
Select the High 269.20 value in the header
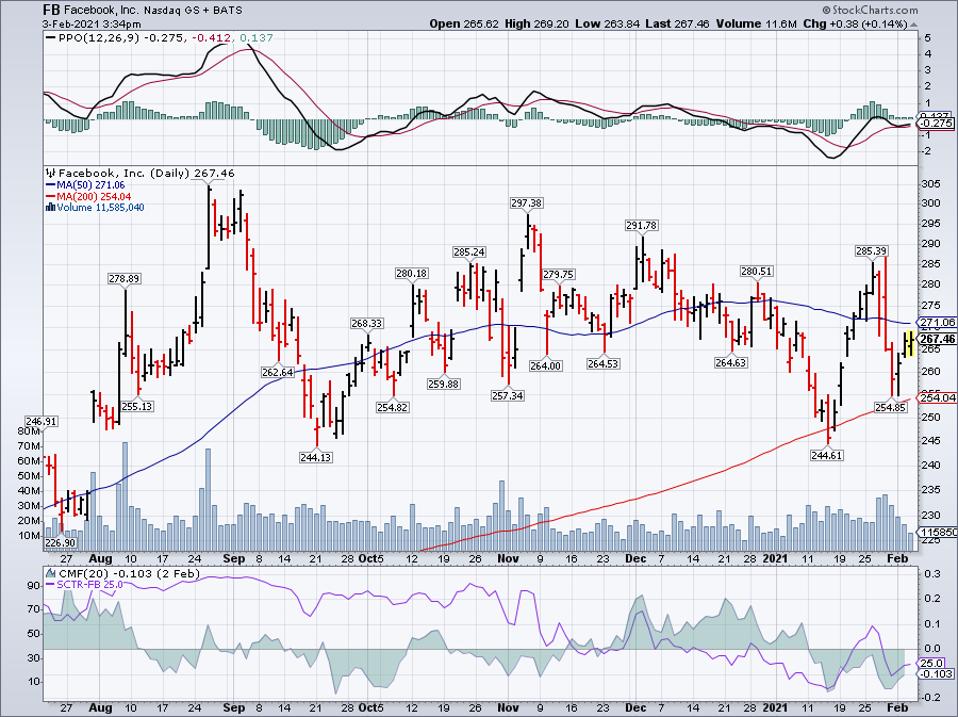click(536, 24)
